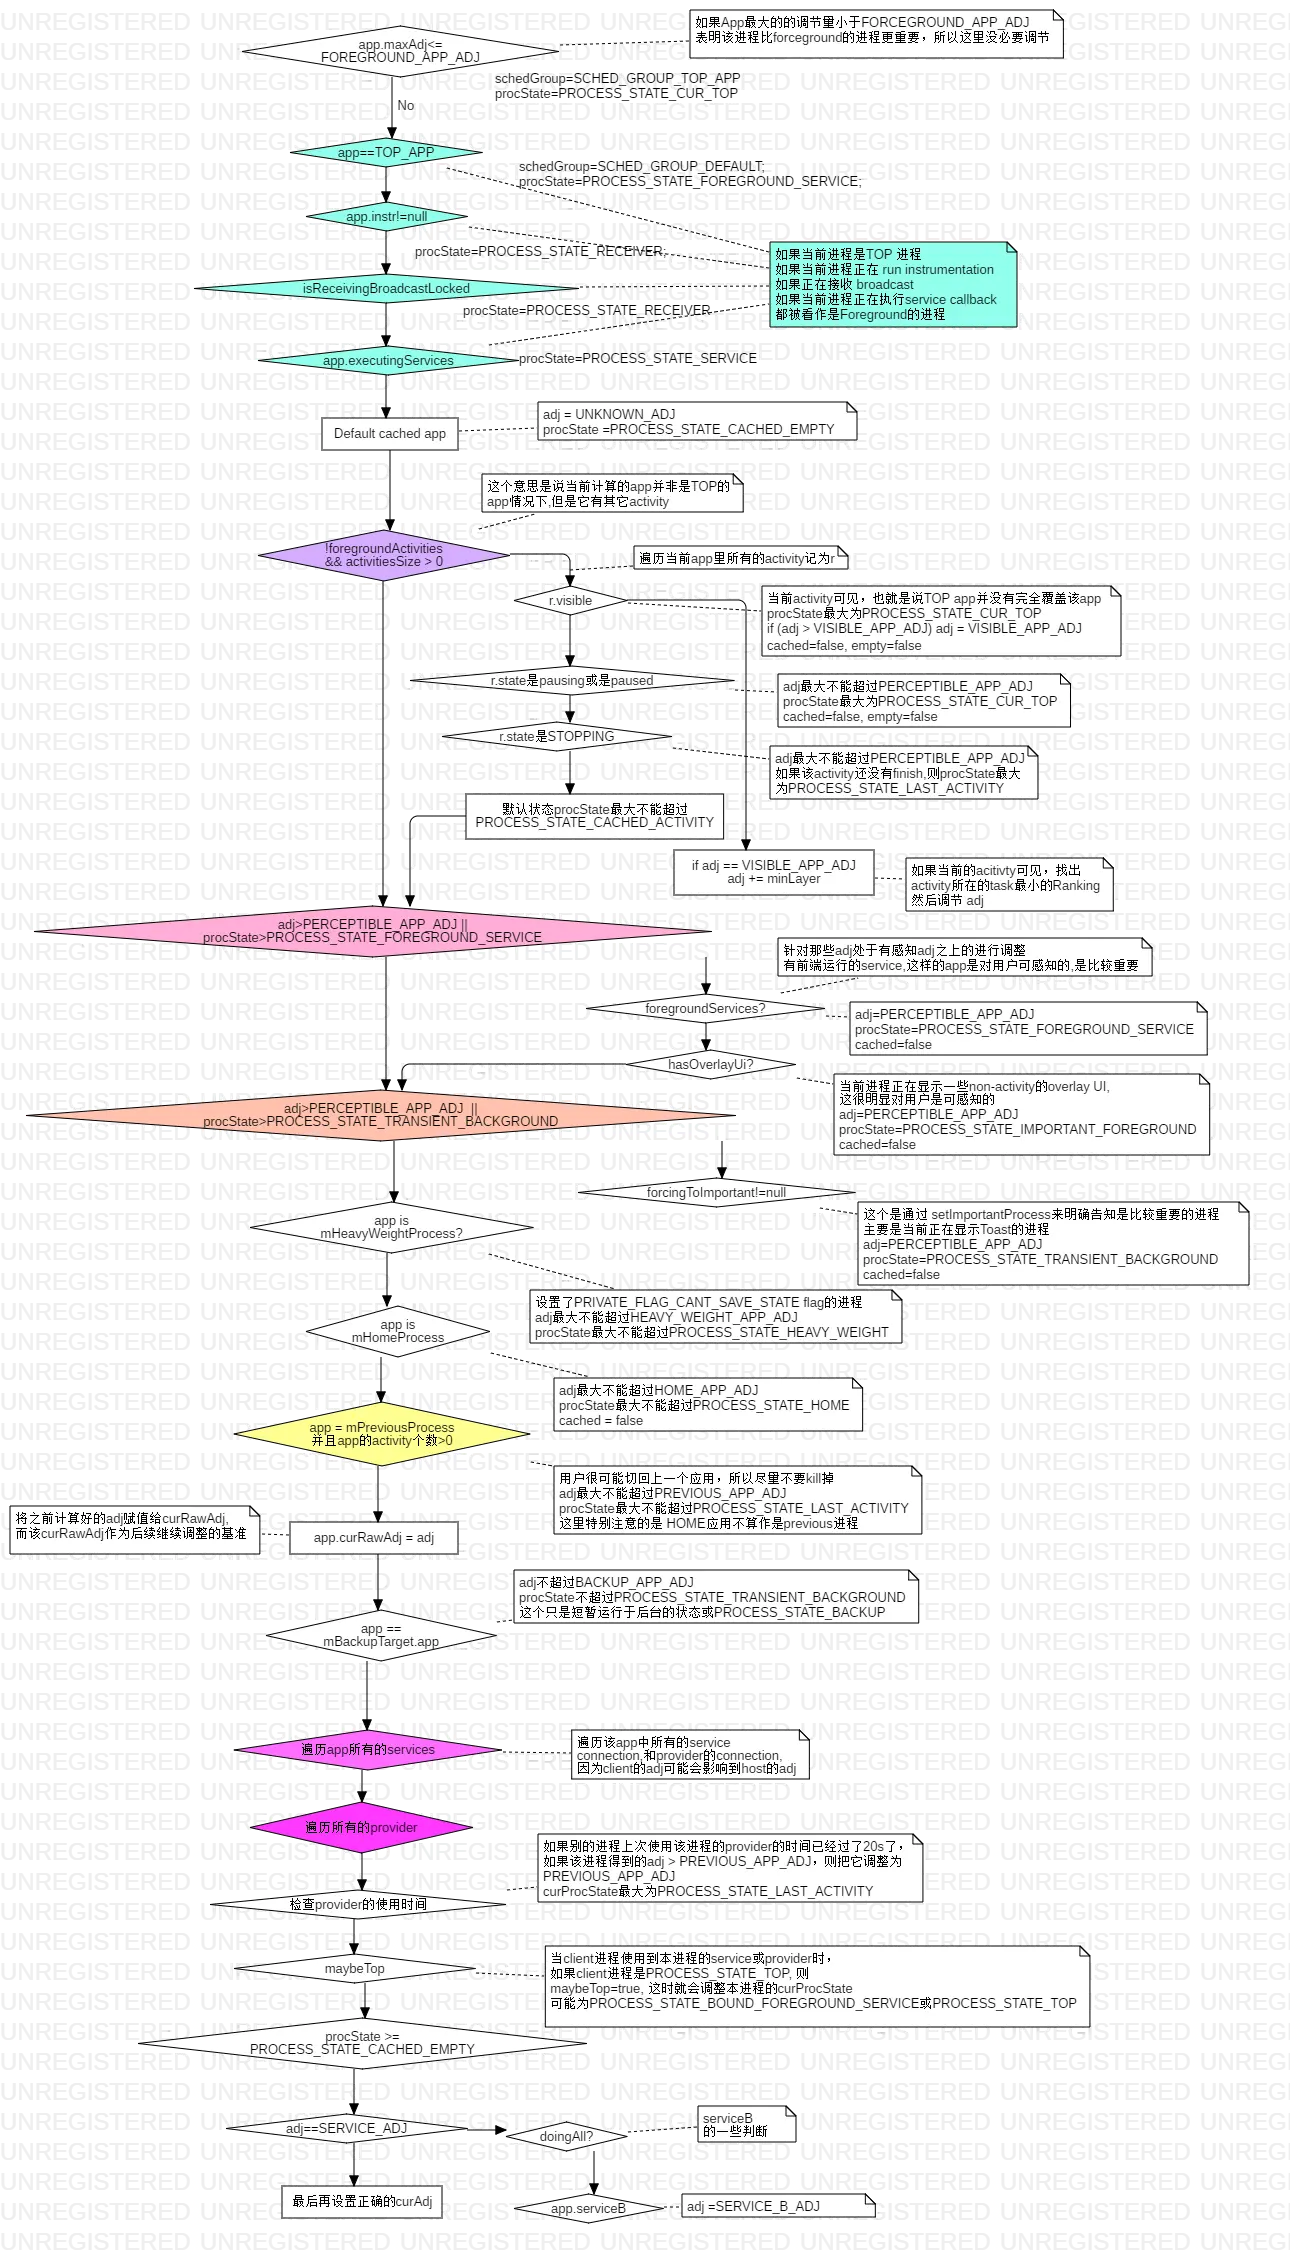The width and height of the screenshot is (1290, 2263).
Task: Click the note about non-activity overlay UI
Action: pyautogui.click(x=1021, y=1115)
